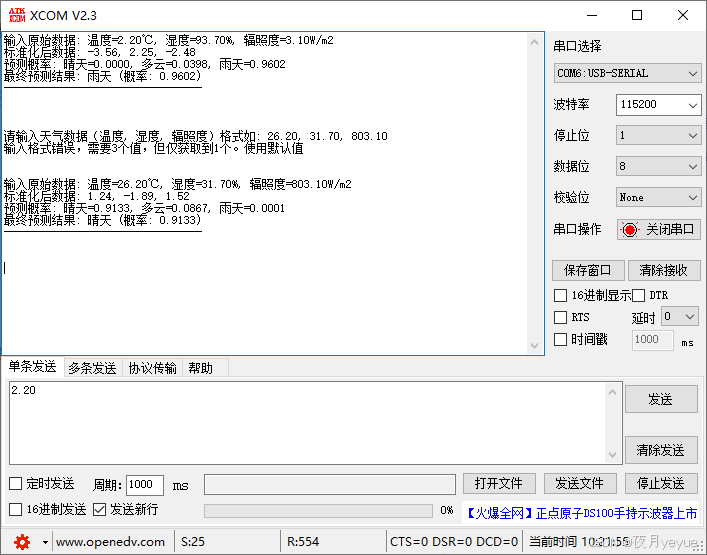Viewport: 707px width, 555px height.
Task: Open the stop bits dropdown showing 1
Action: [x=658, y=135]
